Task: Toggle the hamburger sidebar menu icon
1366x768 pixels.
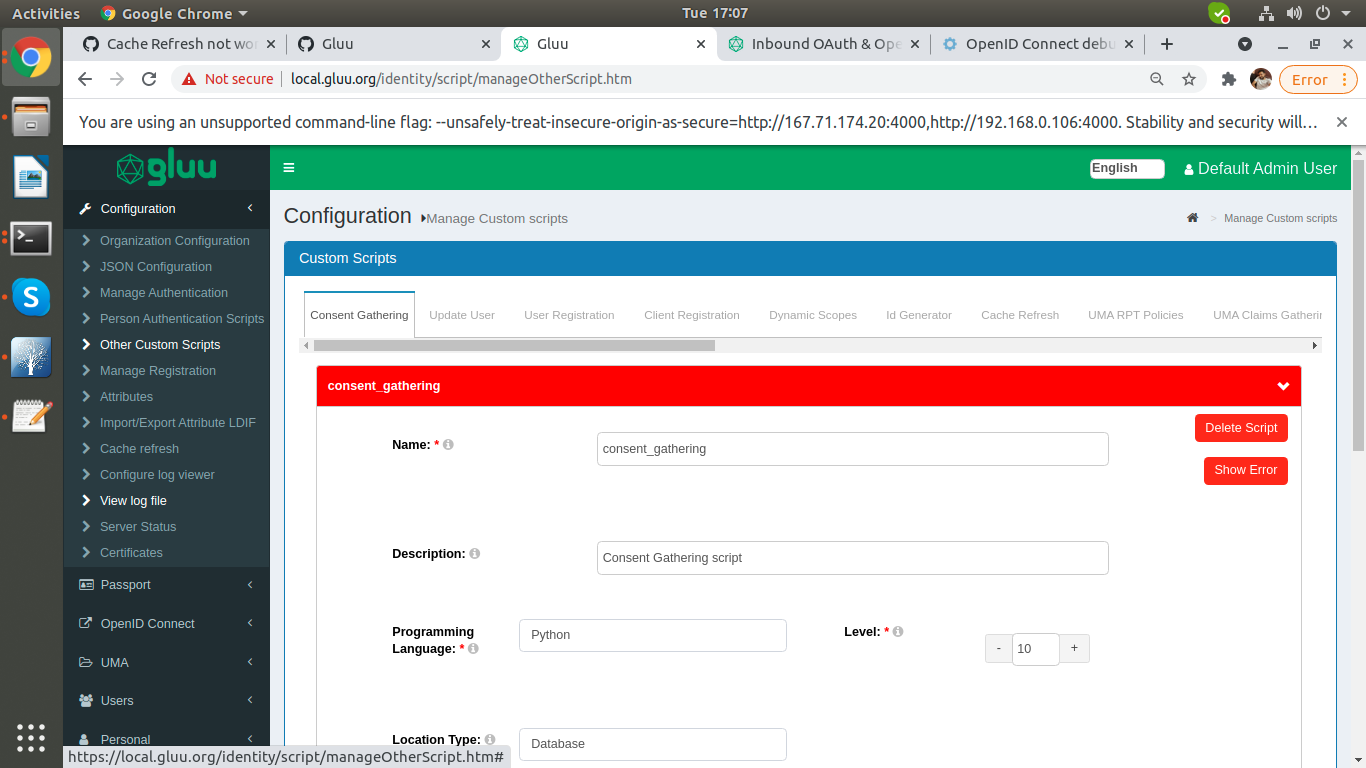Action: click(x=289, y=168)
